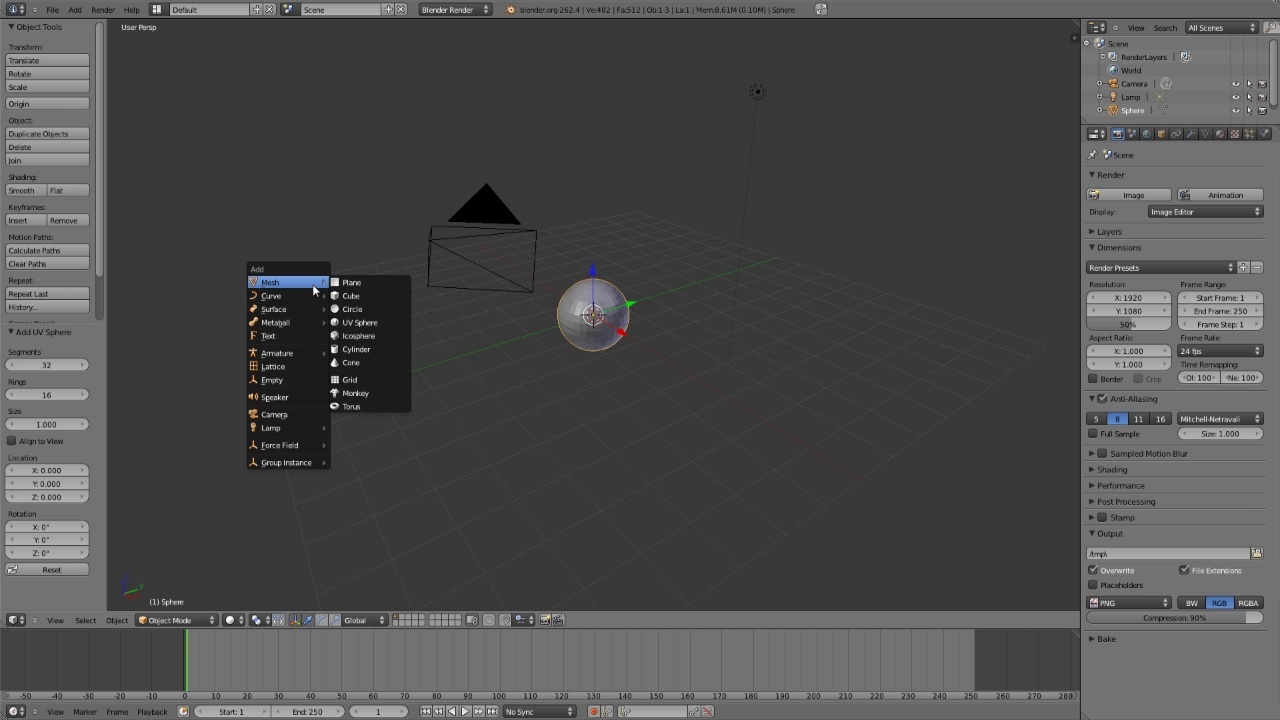Open the Render properties tab icon
This screenshot has height=720, width=1280.
[x=1117, y=133]
